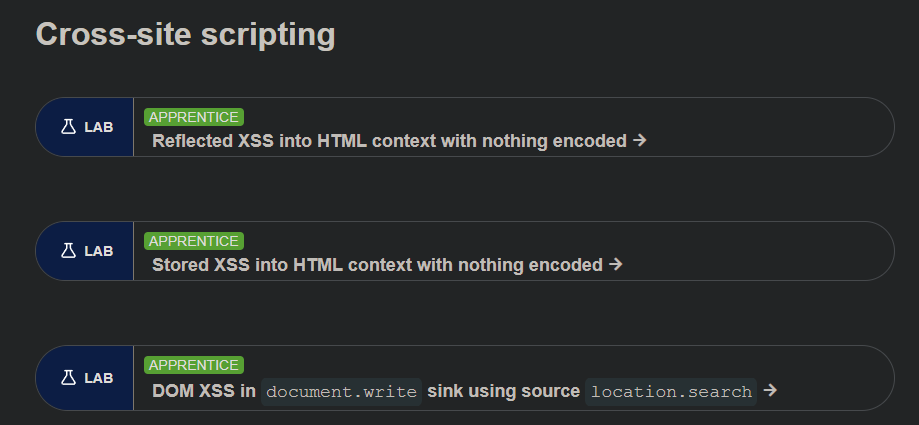Click the location.search code snippet
Image resolution: width=919 pixels, height=425 pixels.
(671, 391)
